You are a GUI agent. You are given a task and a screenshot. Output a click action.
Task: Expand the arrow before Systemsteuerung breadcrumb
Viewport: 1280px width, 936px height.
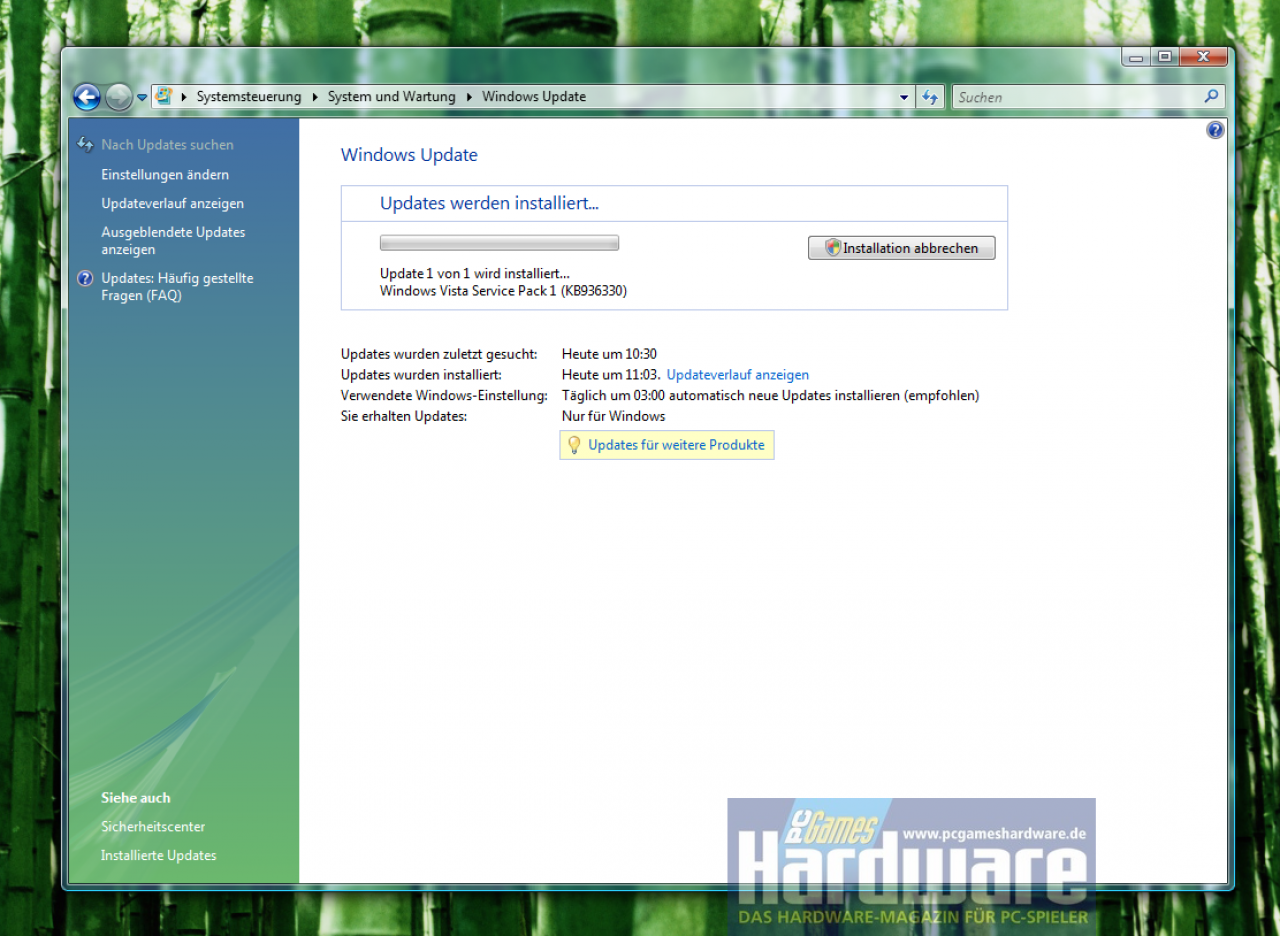point(185,97)
